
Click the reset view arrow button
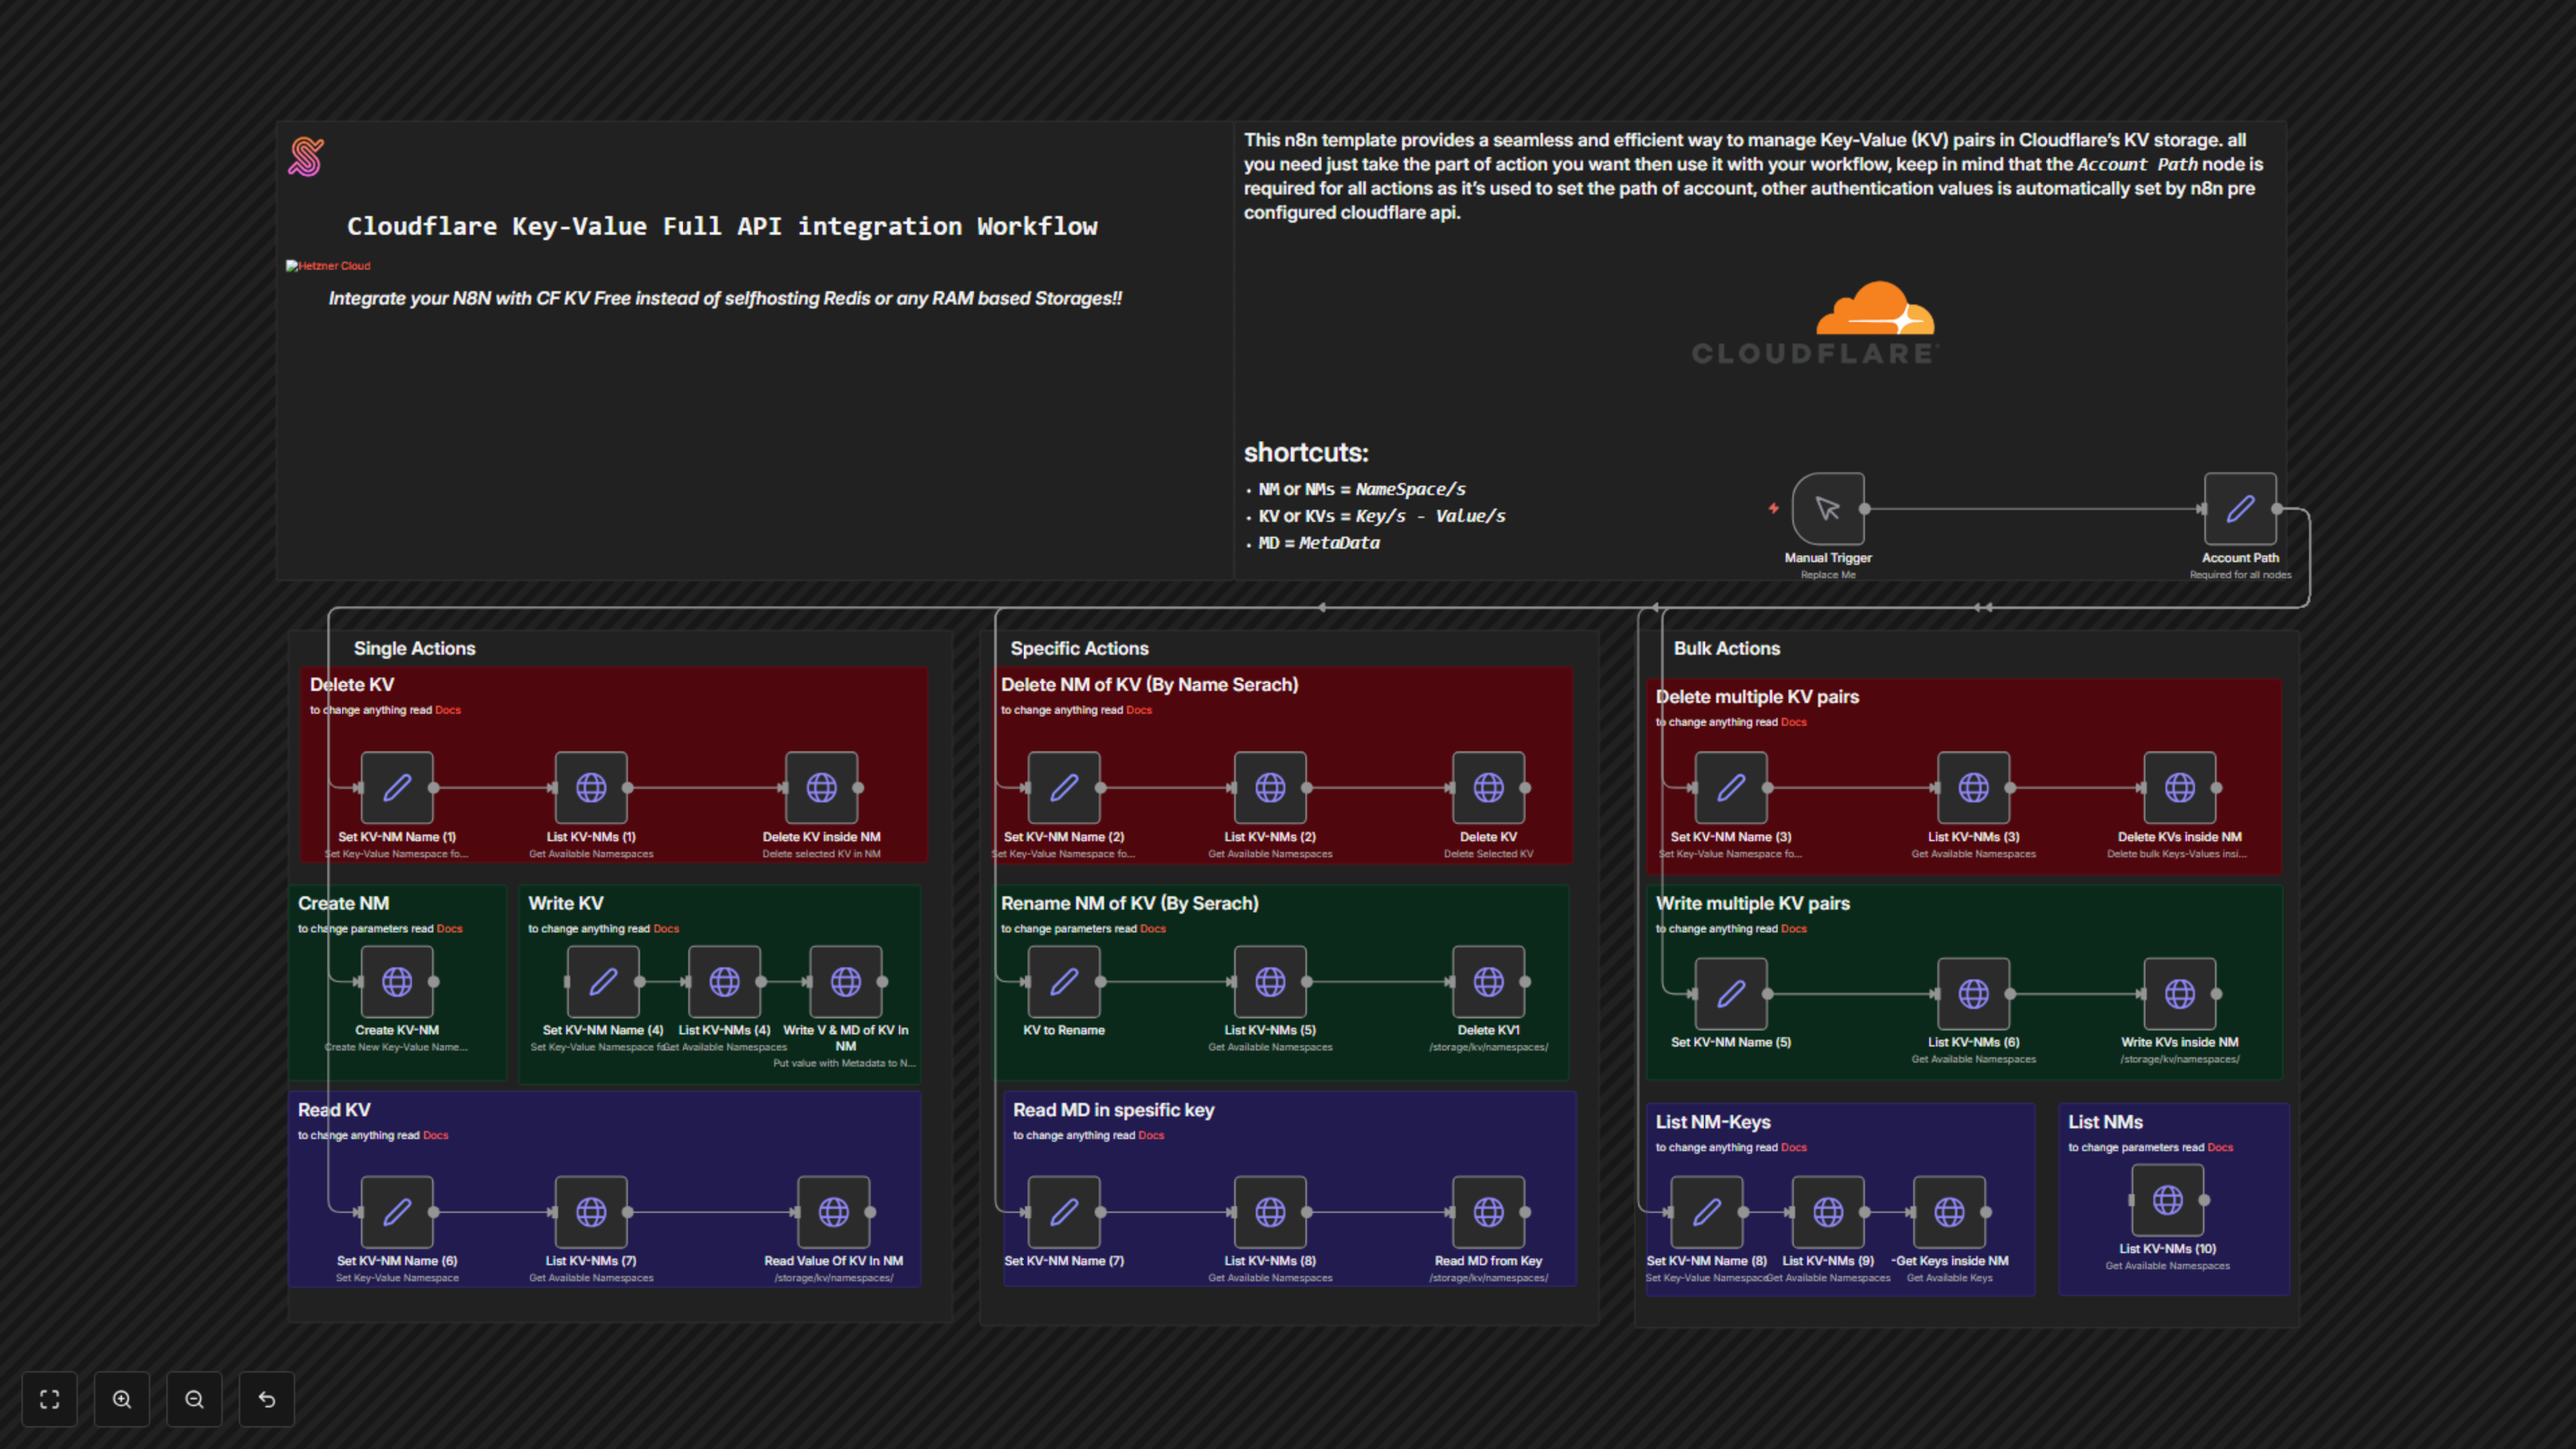(x=266, y=1399)
